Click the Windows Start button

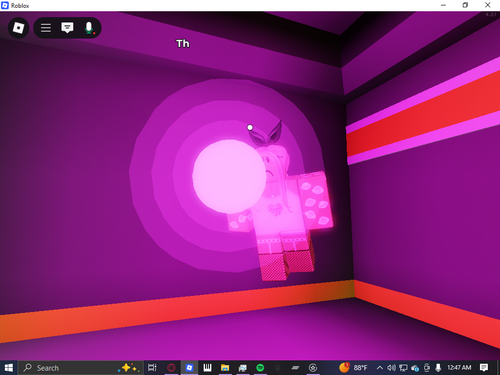9,368
